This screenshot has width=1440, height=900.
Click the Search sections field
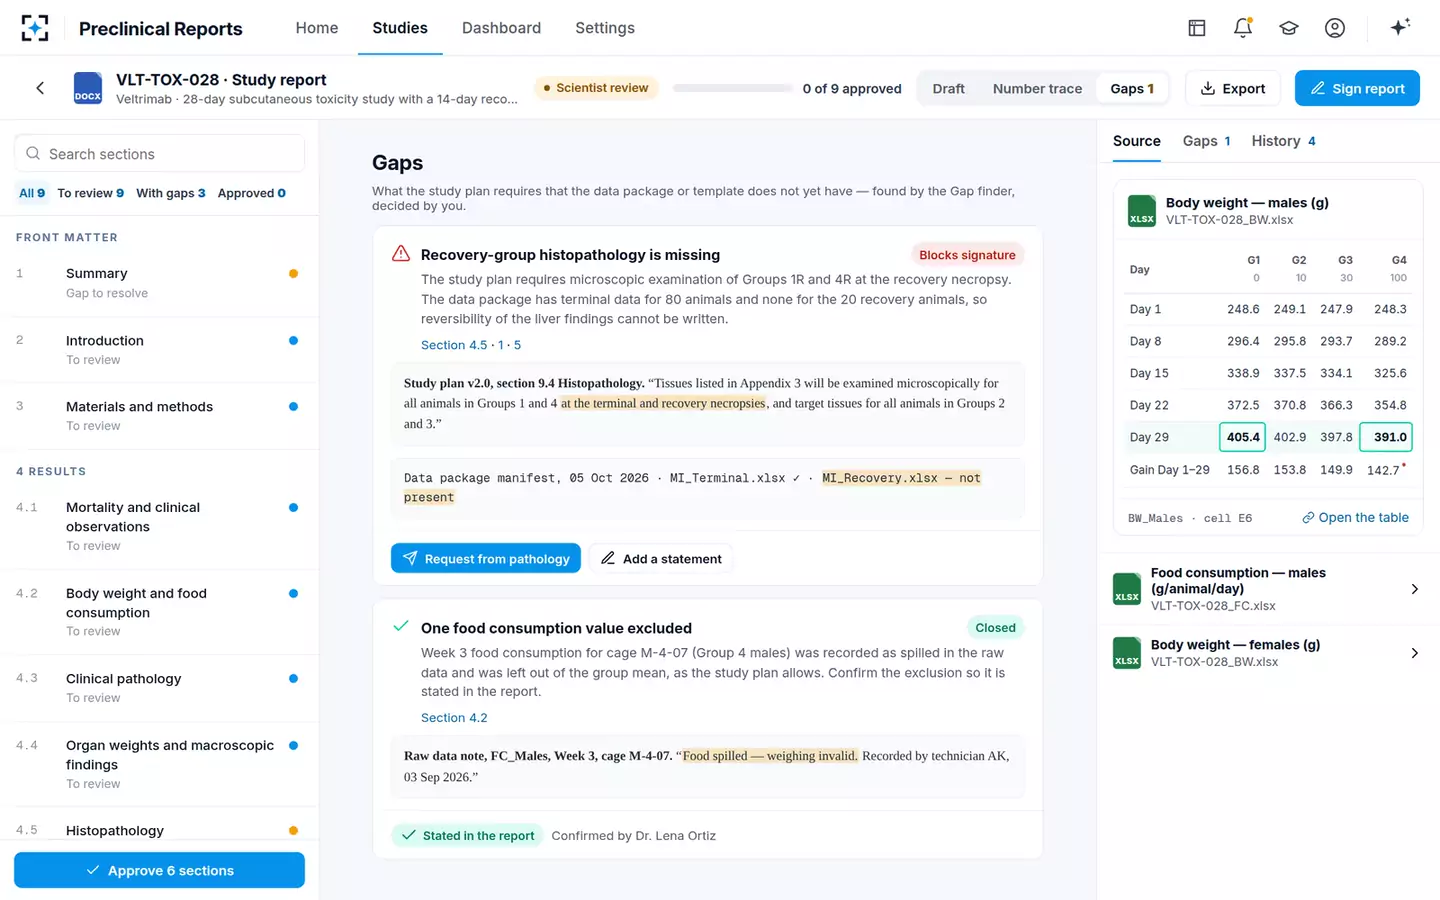point(159,153)
